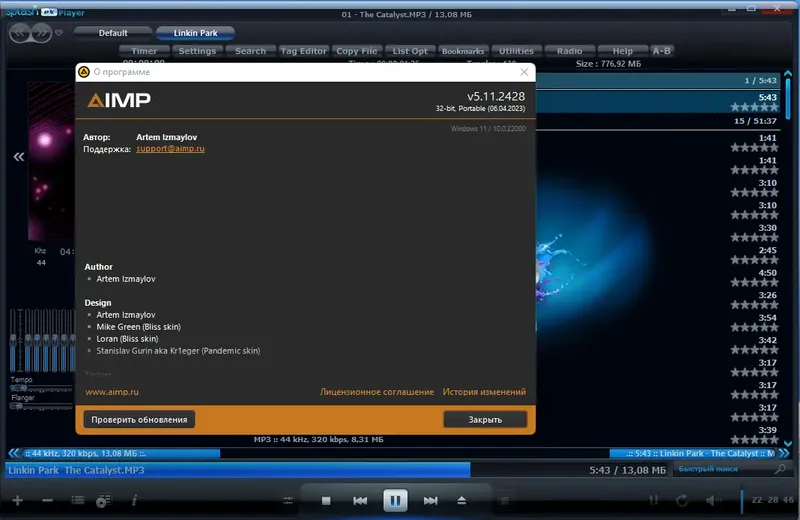Open the List Opt menu
The height and width of the screenshot is (520, 800).
pyautogui.click(x=410, y=51)
